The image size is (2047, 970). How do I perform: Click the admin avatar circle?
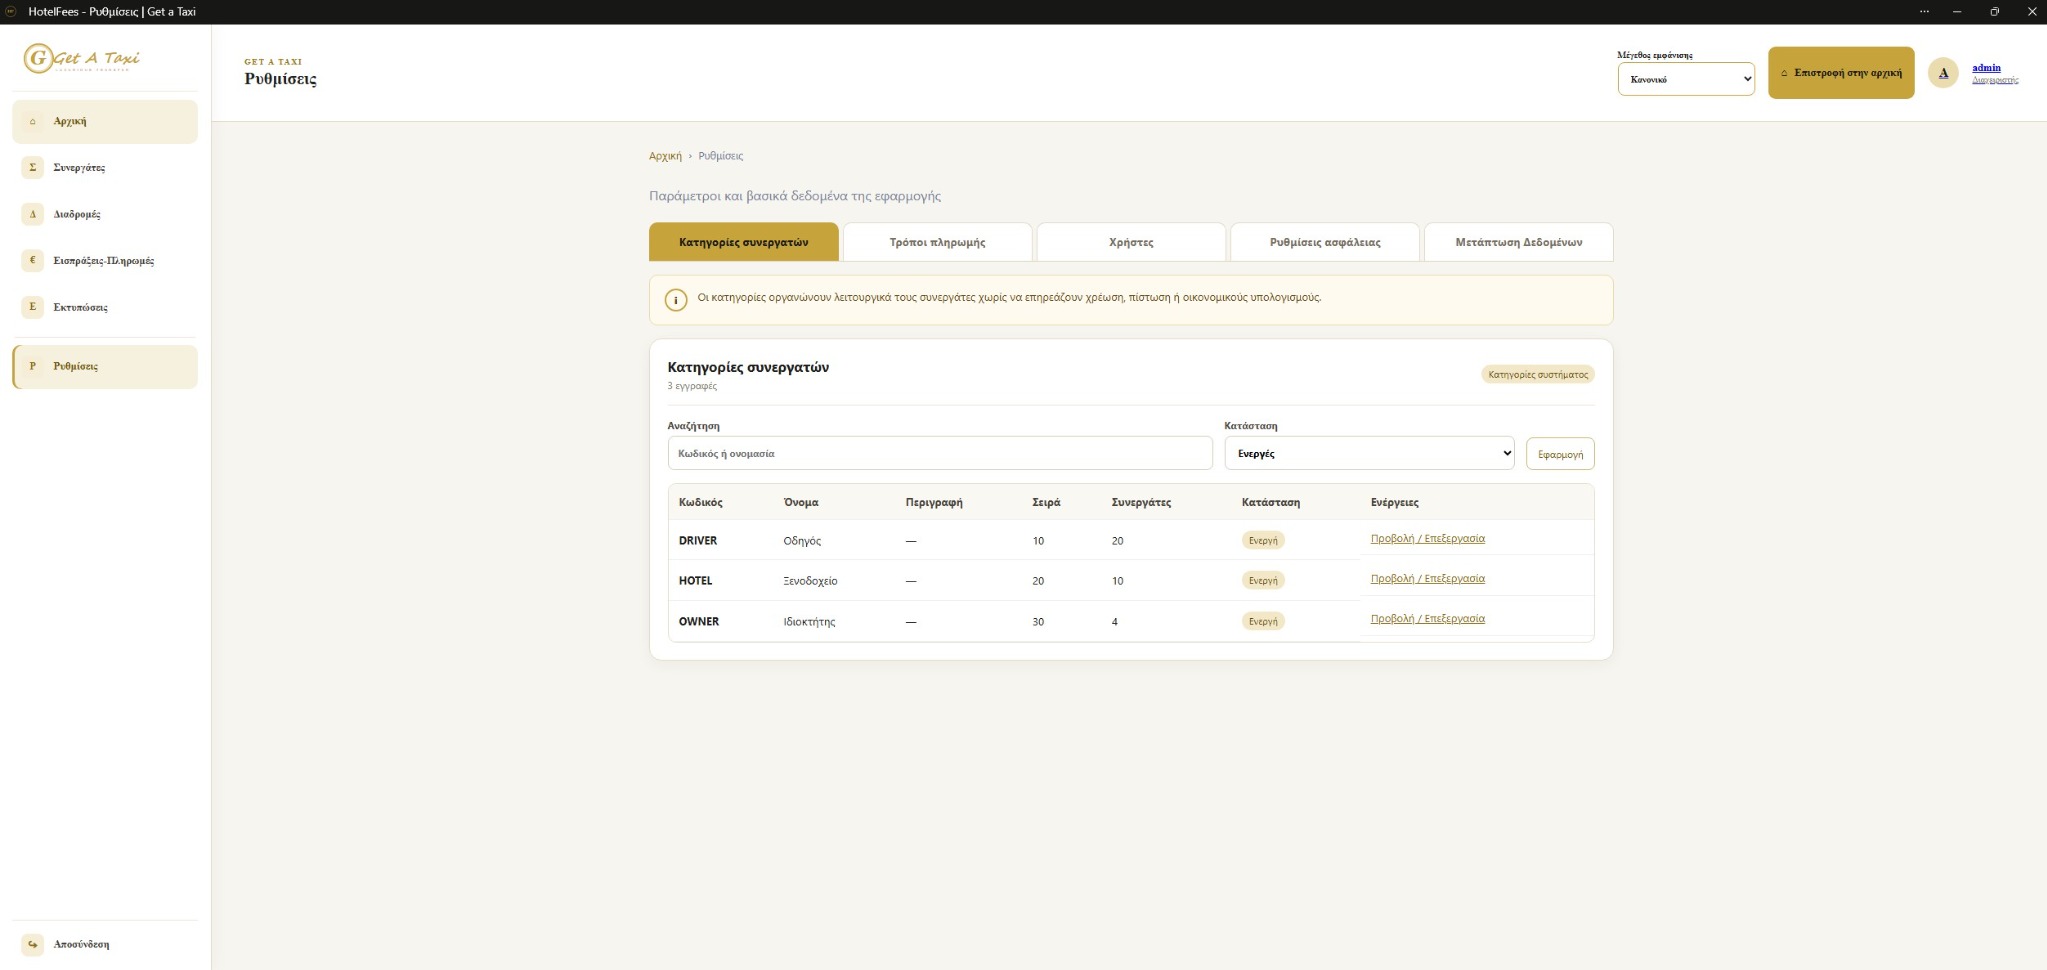[1943, 73]
